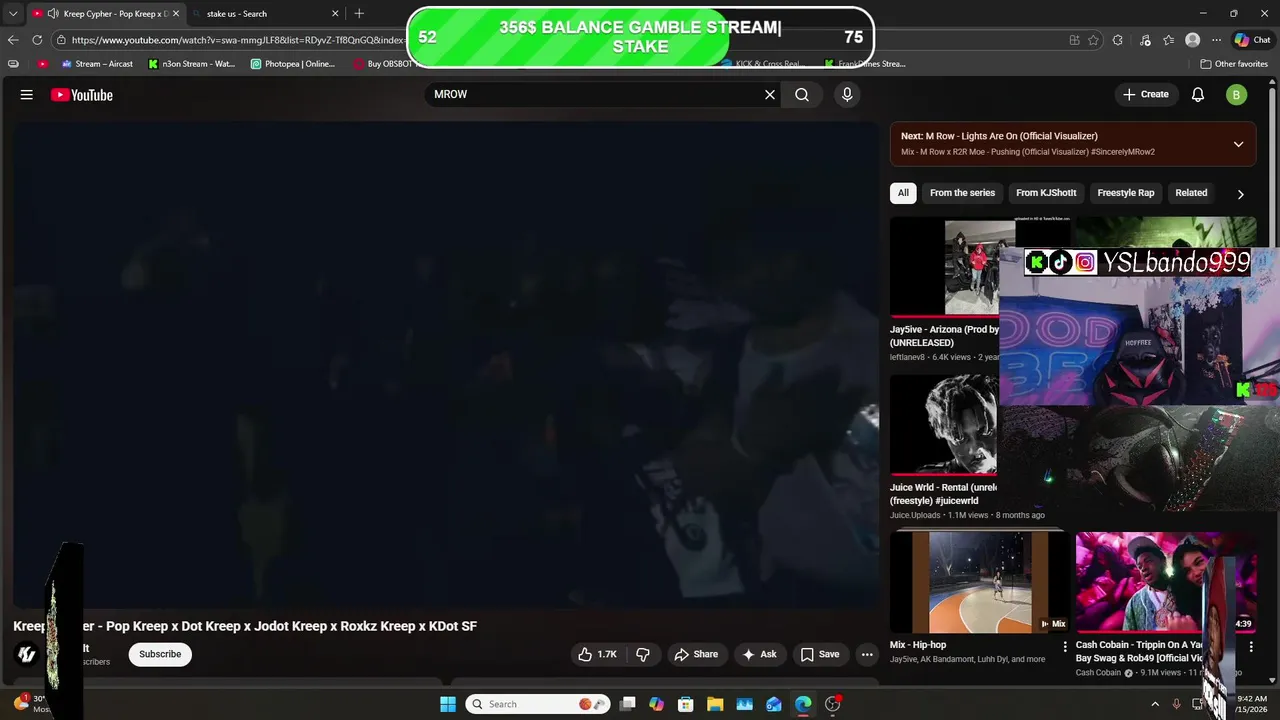Open the Jay5ive Arizona video thumbnail

point(945,267)
